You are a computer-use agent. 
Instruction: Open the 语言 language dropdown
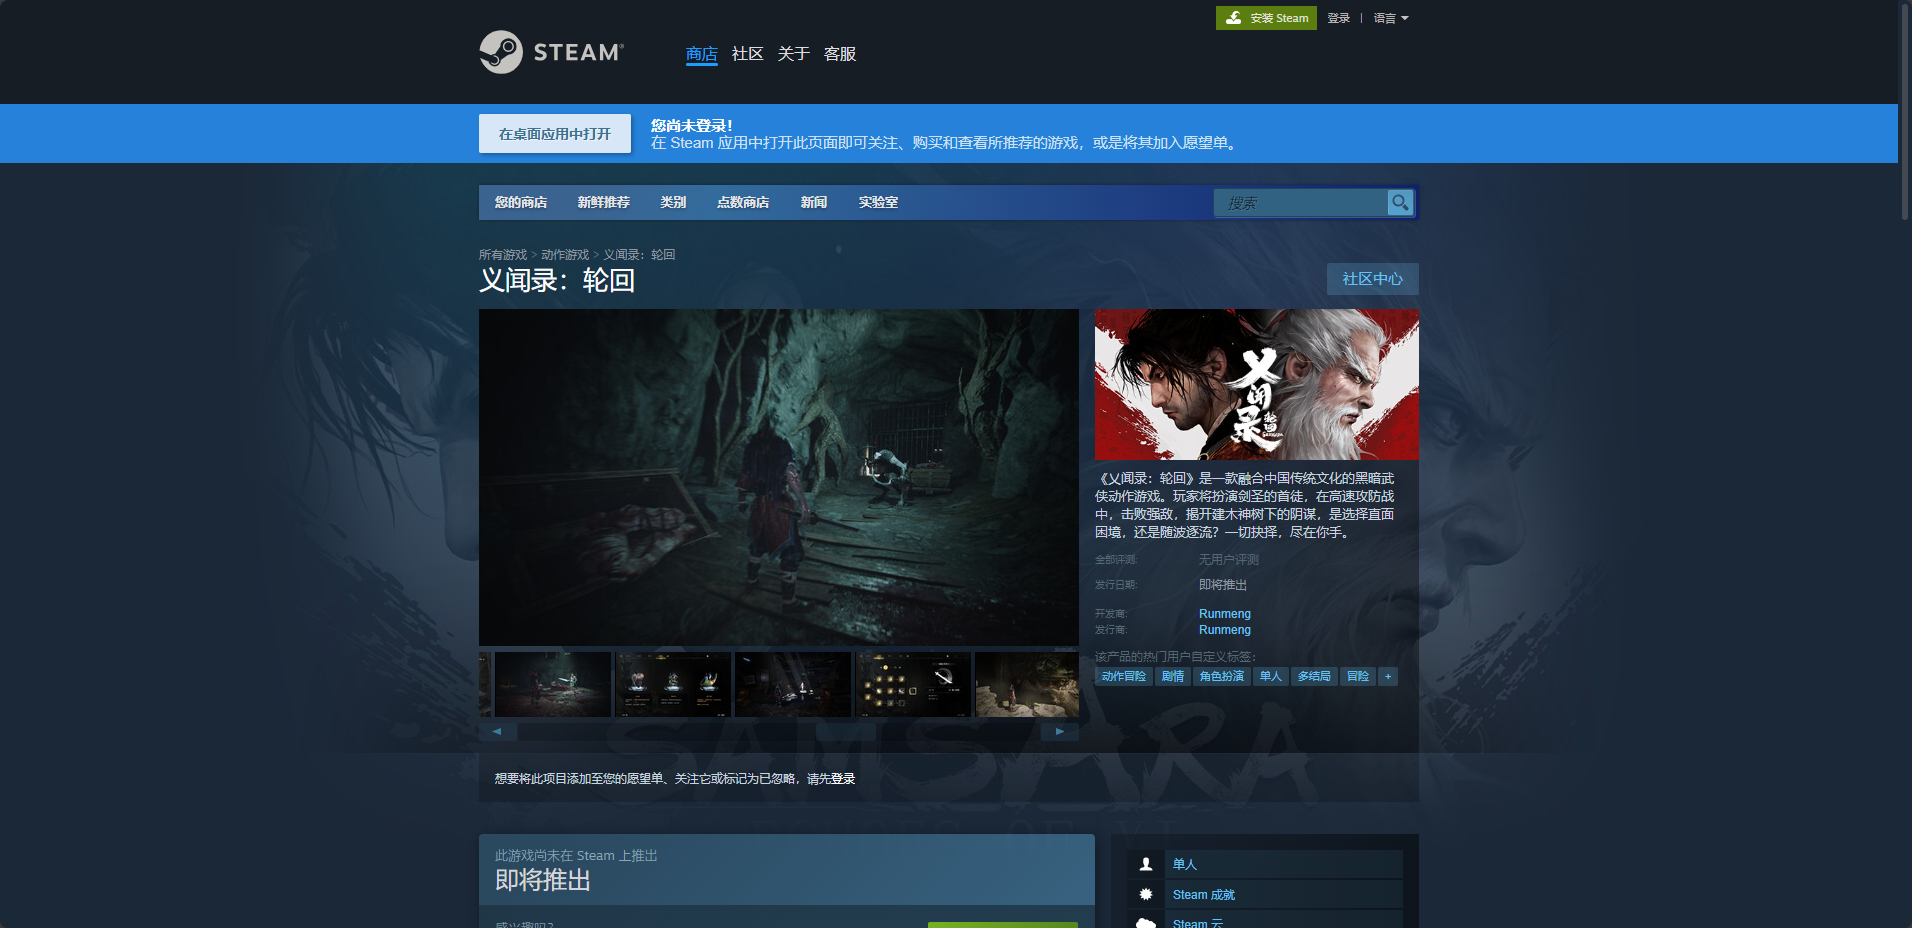click(x=1390, y=18)
